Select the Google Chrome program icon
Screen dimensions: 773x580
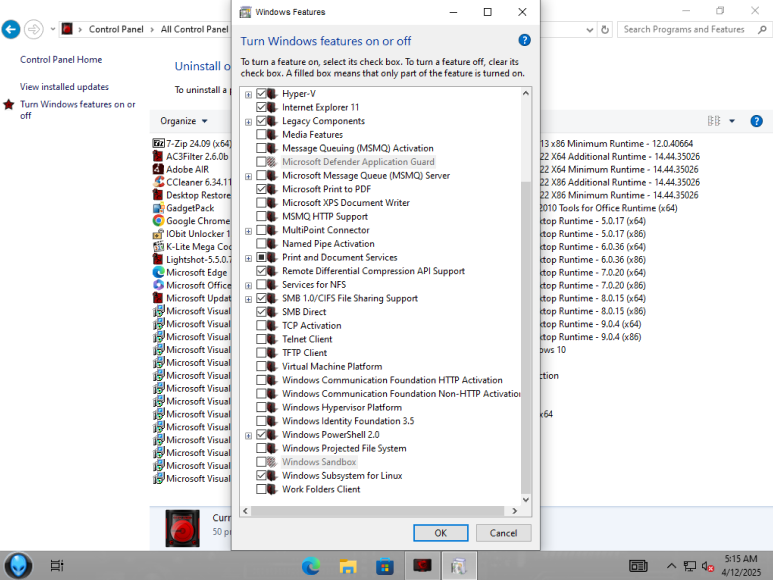pyautogui.click(x=158, y=221)
